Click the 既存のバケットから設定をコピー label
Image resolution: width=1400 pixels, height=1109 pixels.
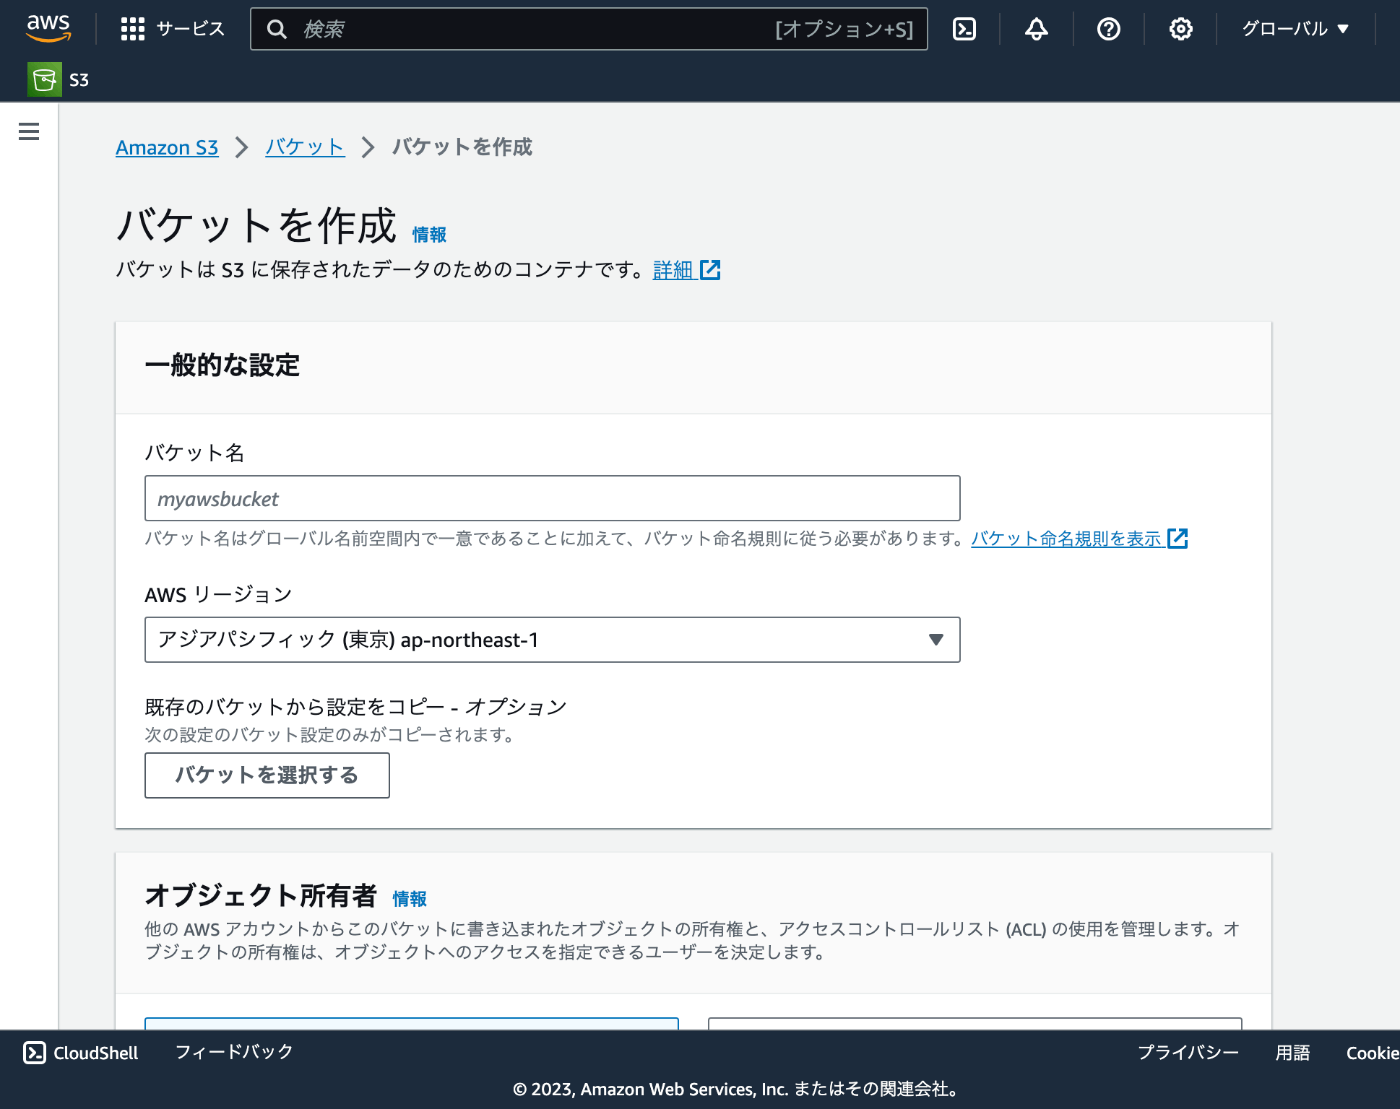(x=356, y=707)
